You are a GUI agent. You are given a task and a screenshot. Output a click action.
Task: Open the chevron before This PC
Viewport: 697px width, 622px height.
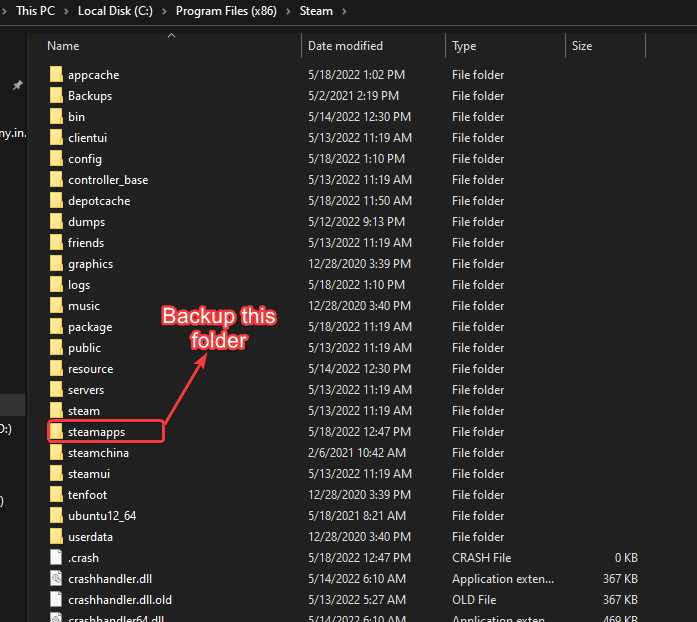point(4,11)
